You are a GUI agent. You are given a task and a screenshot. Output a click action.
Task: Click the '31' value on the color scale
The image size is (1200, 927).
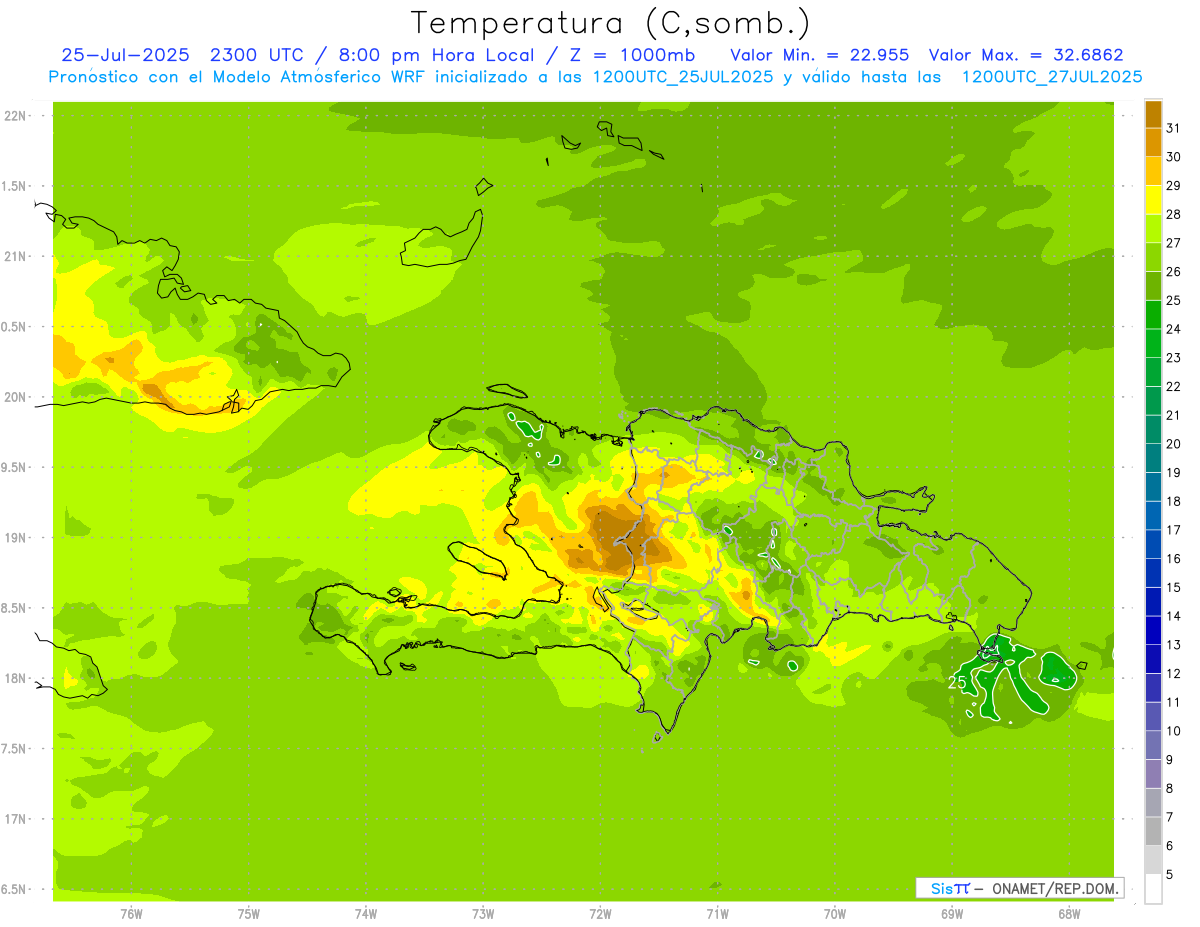[1174, 128]
